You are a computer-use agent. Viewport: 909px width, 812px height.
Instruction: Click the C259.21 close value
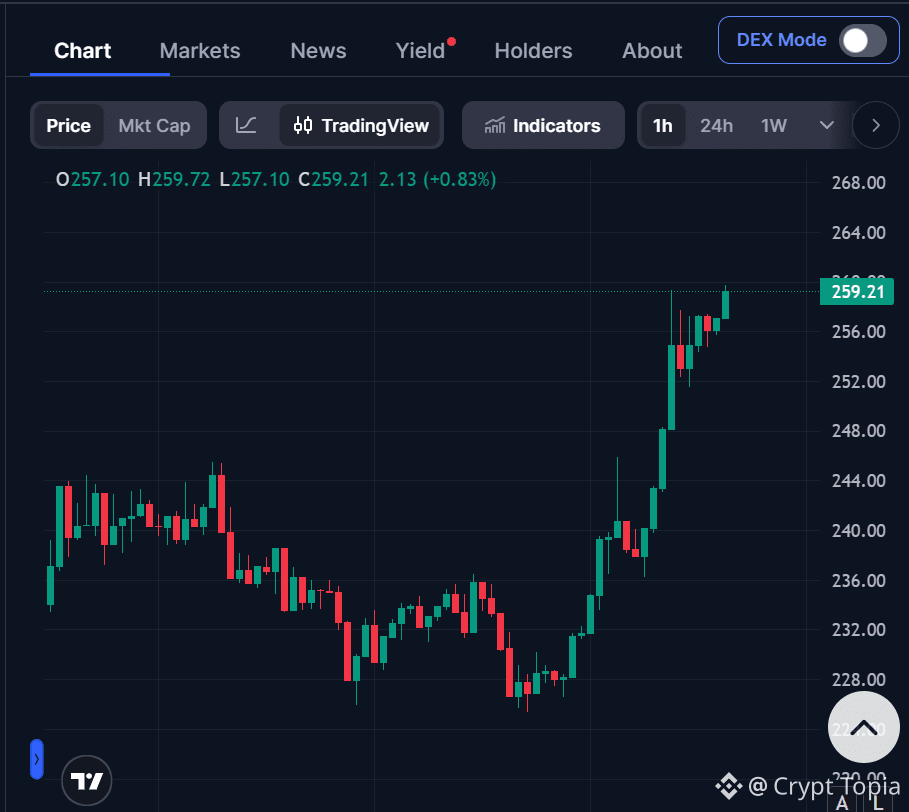(x=333, y=180)
